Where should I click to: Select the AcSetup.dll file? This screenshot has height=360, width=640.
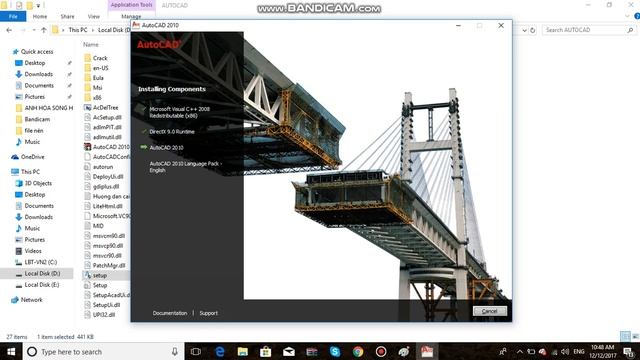pyautogui.click(x=107, y=117)
